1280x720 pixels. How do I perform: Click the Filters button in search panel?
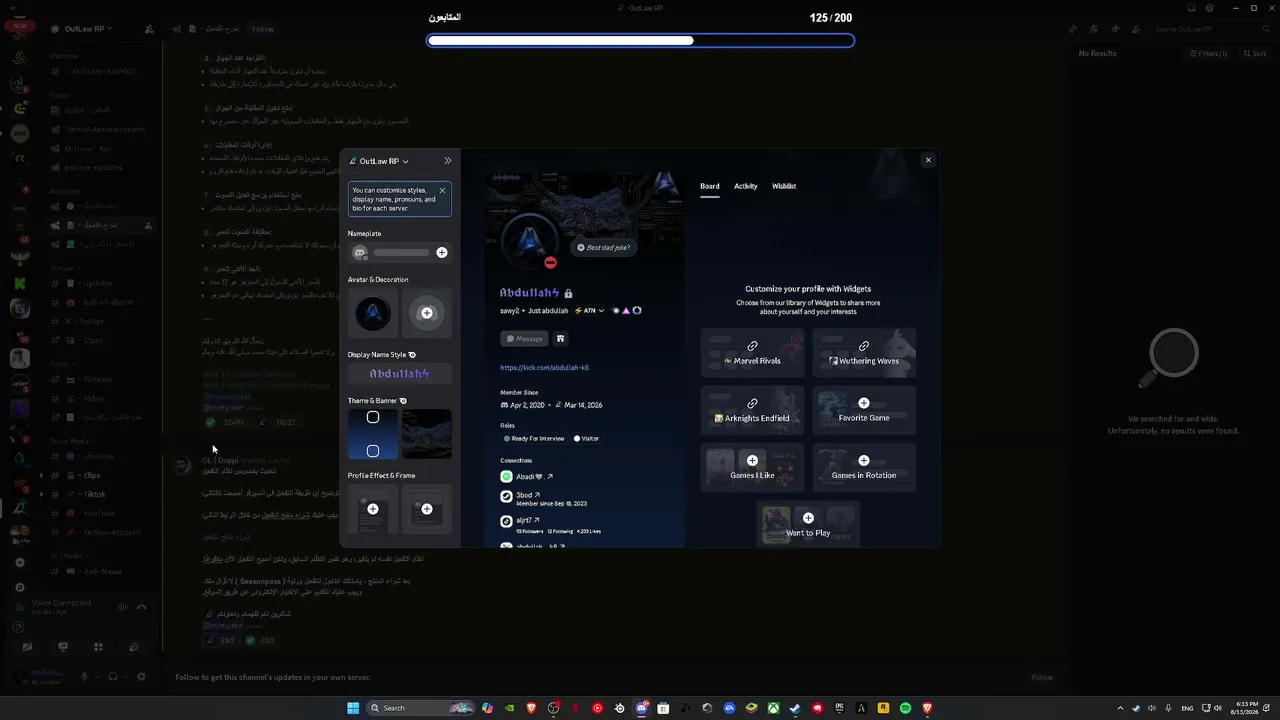pyautogui.click(x=1208, y=53)
